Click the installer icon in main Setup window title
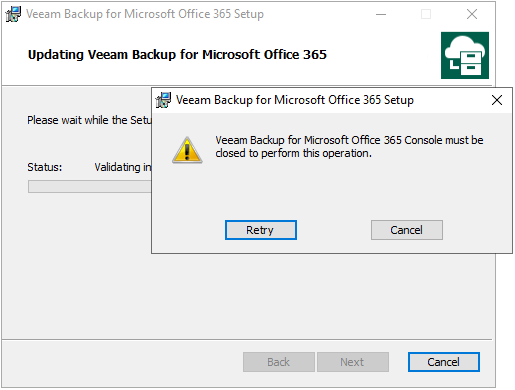The height and width of the screenshot is (390, 515). coord(13,14)
